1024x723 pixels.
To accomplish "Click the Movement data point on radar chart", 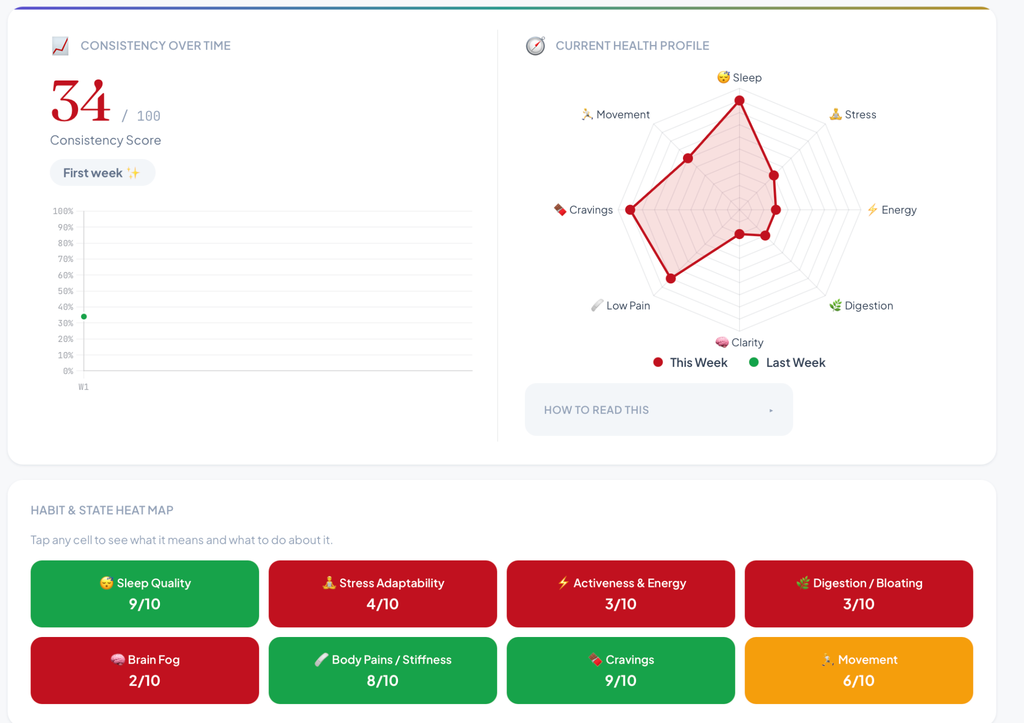I will click(x=688, y=158).
